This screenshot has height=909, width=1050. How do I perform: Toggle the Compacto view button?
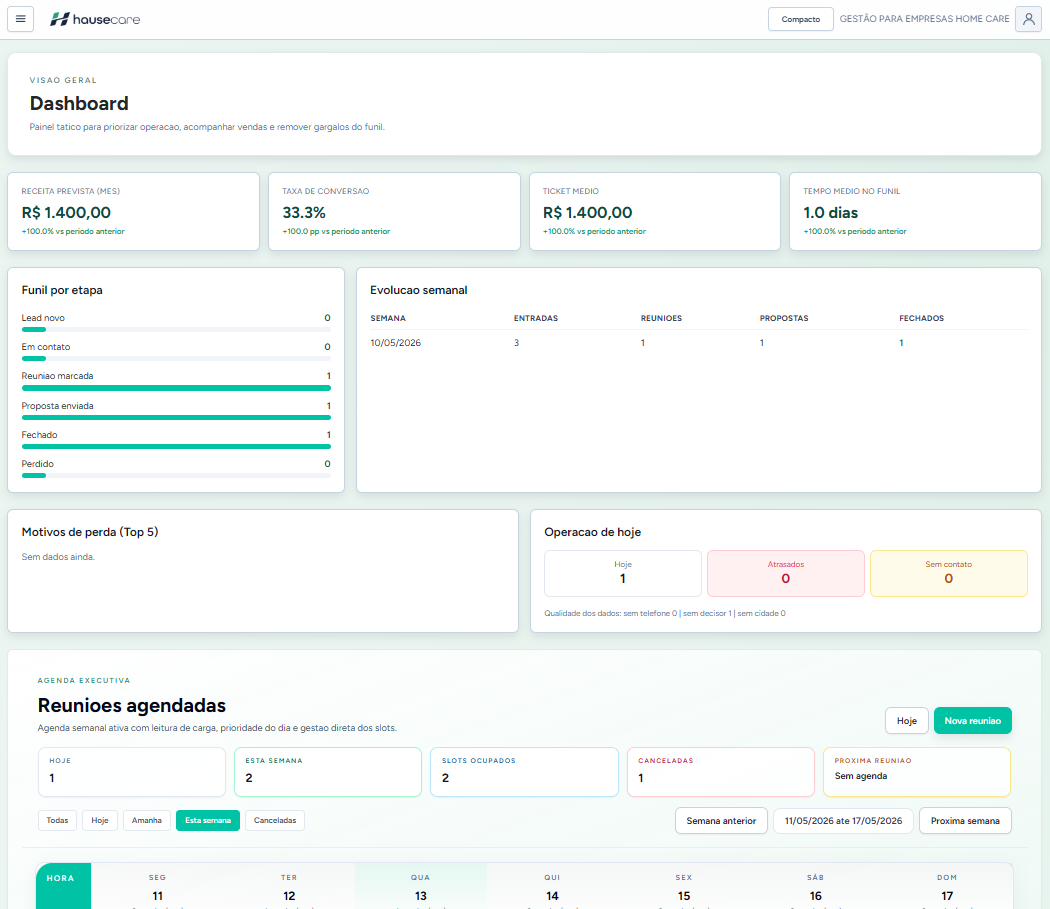(800, 19)
